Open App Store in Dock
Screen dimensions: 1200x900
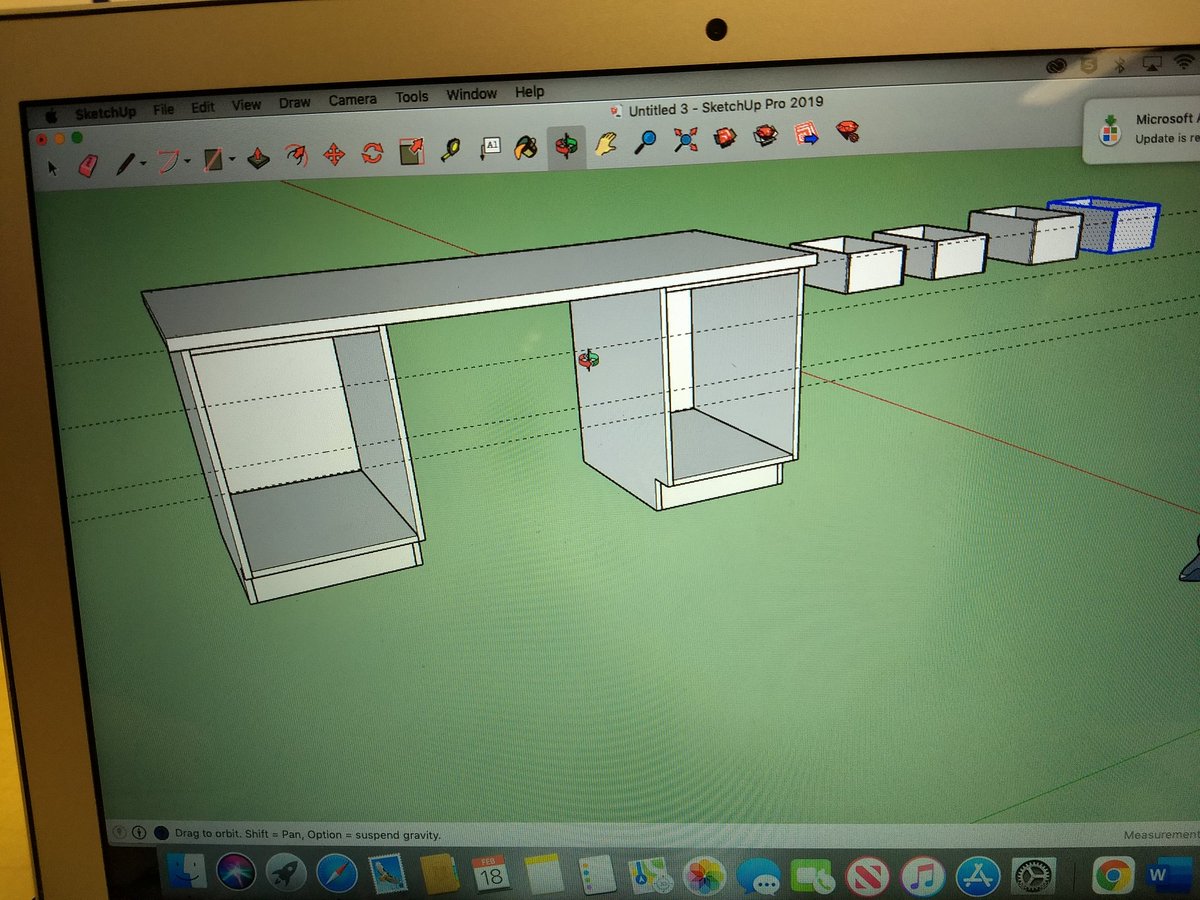[x=977, y=876]
